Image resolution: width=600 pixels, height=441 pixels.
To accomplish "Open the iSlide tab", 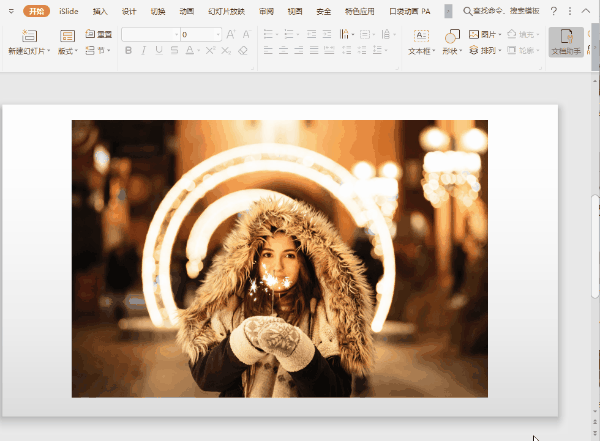I will [x=68, y=11].
